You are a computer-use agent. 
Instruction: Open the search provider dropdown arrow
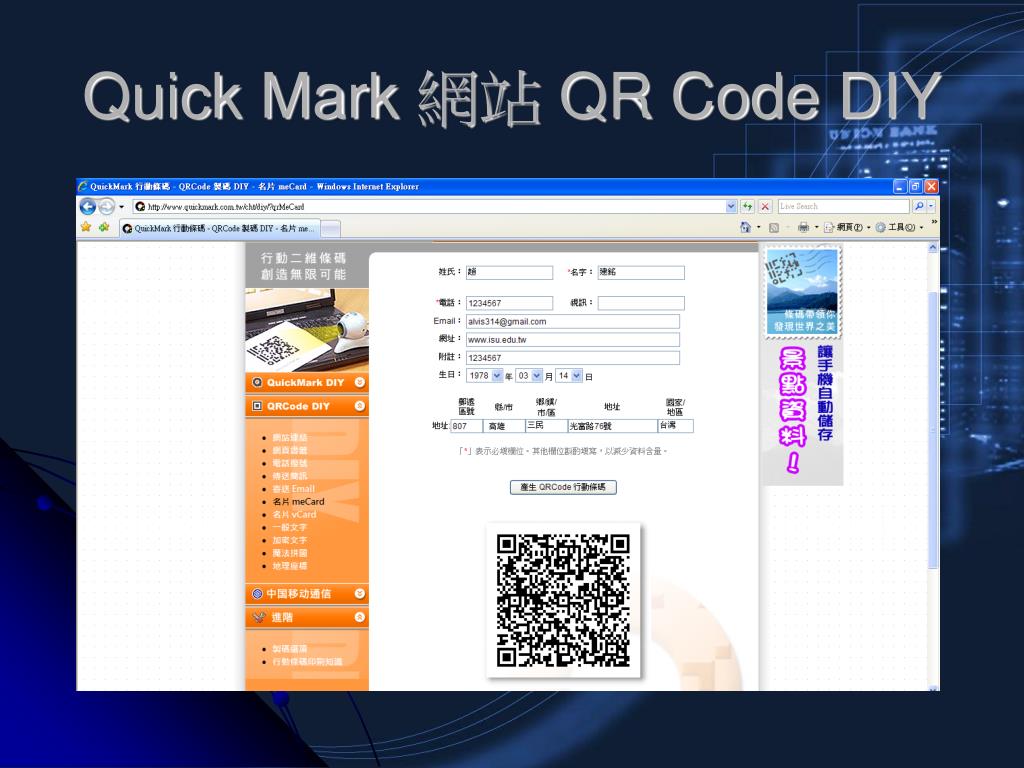point(931,206)
